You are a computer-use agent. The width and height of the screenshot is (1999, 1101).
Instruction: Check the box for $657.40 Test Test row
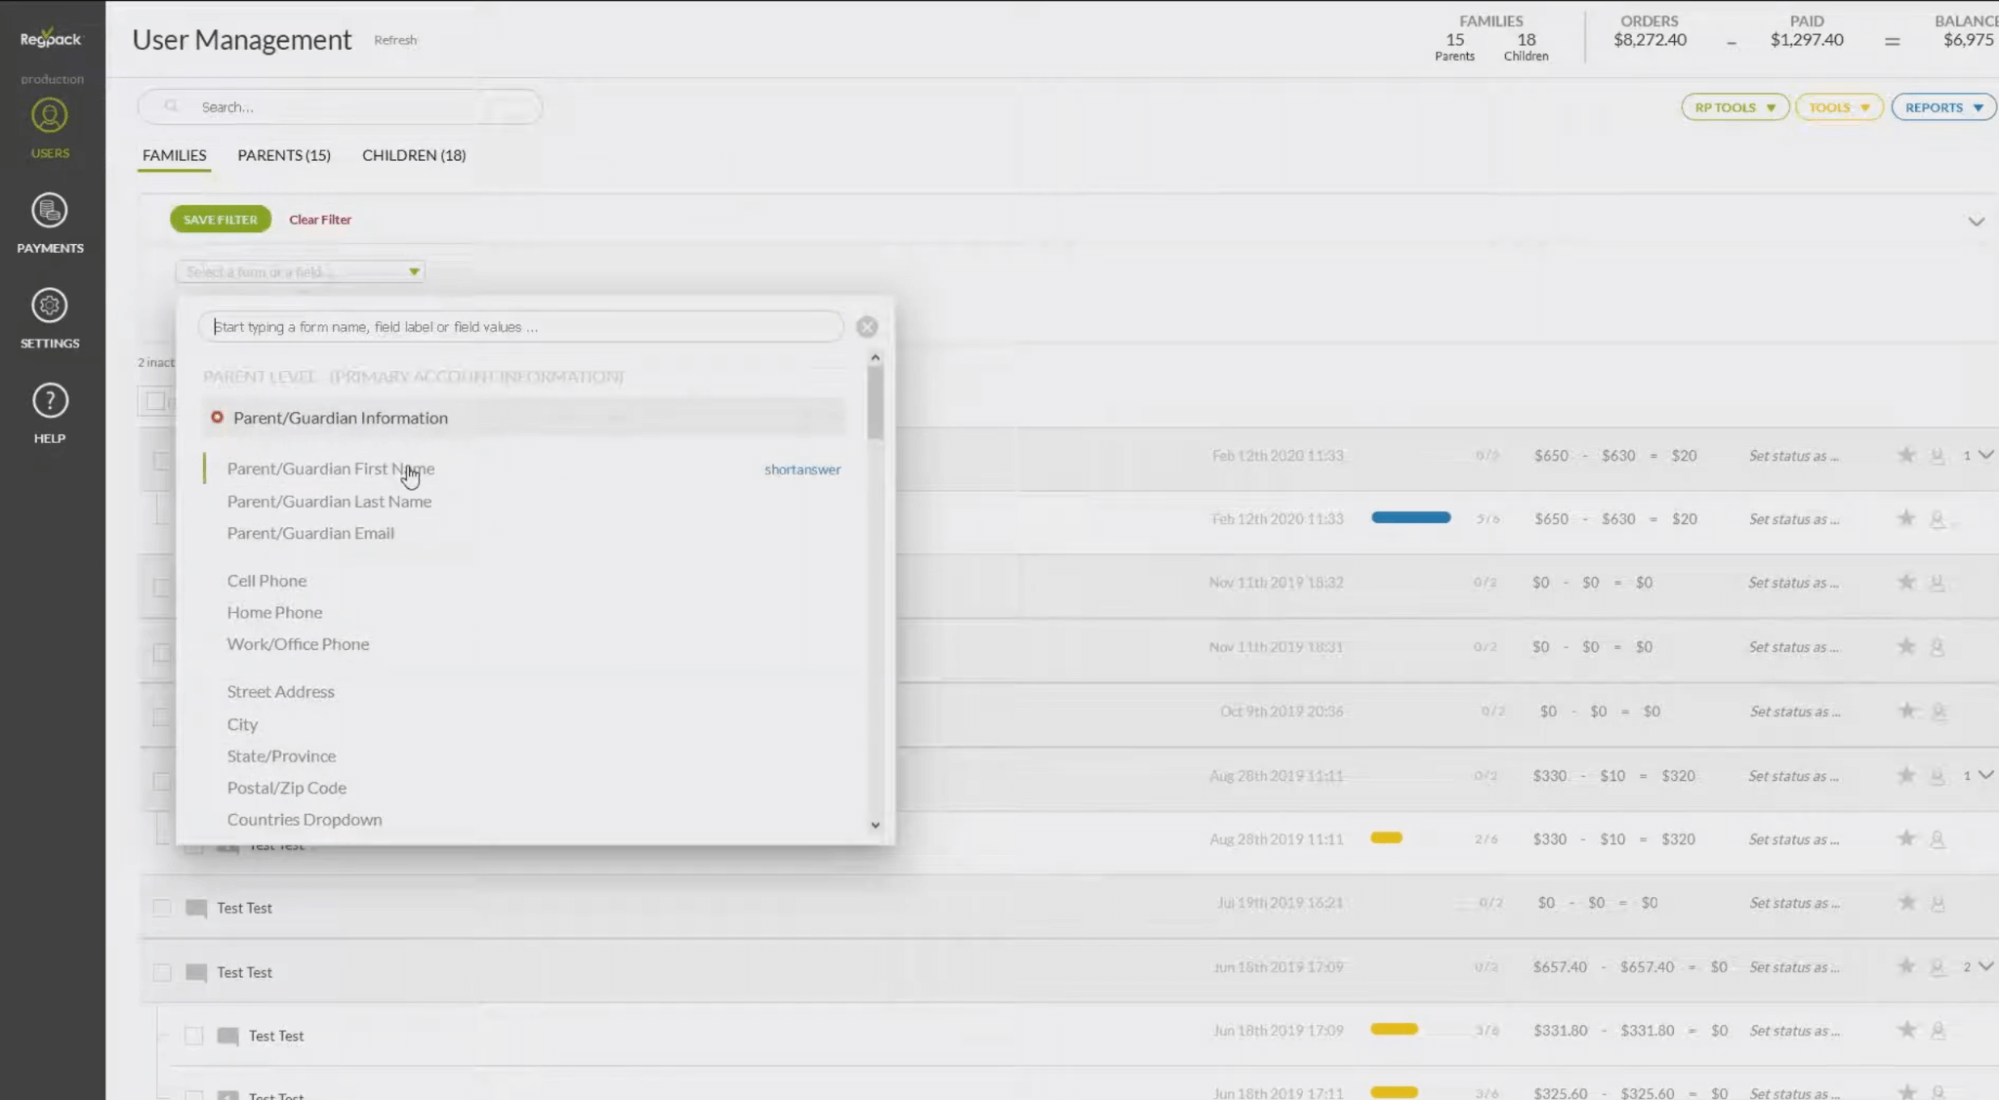[162, 972]
